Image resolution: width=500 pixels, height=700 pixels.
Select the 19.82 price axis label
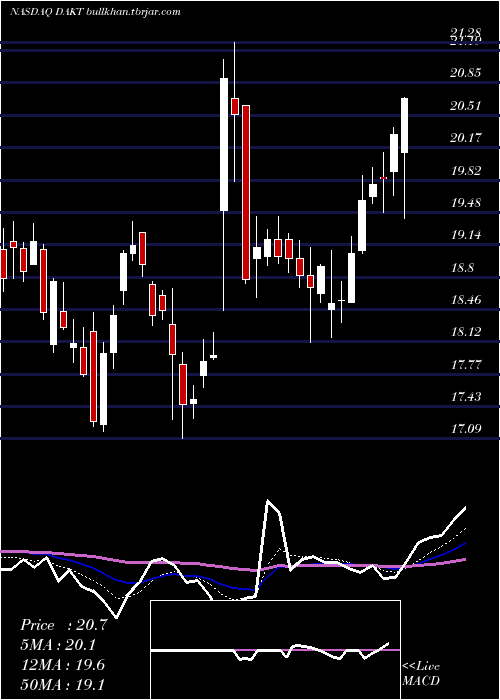click(x=466, y=171)
